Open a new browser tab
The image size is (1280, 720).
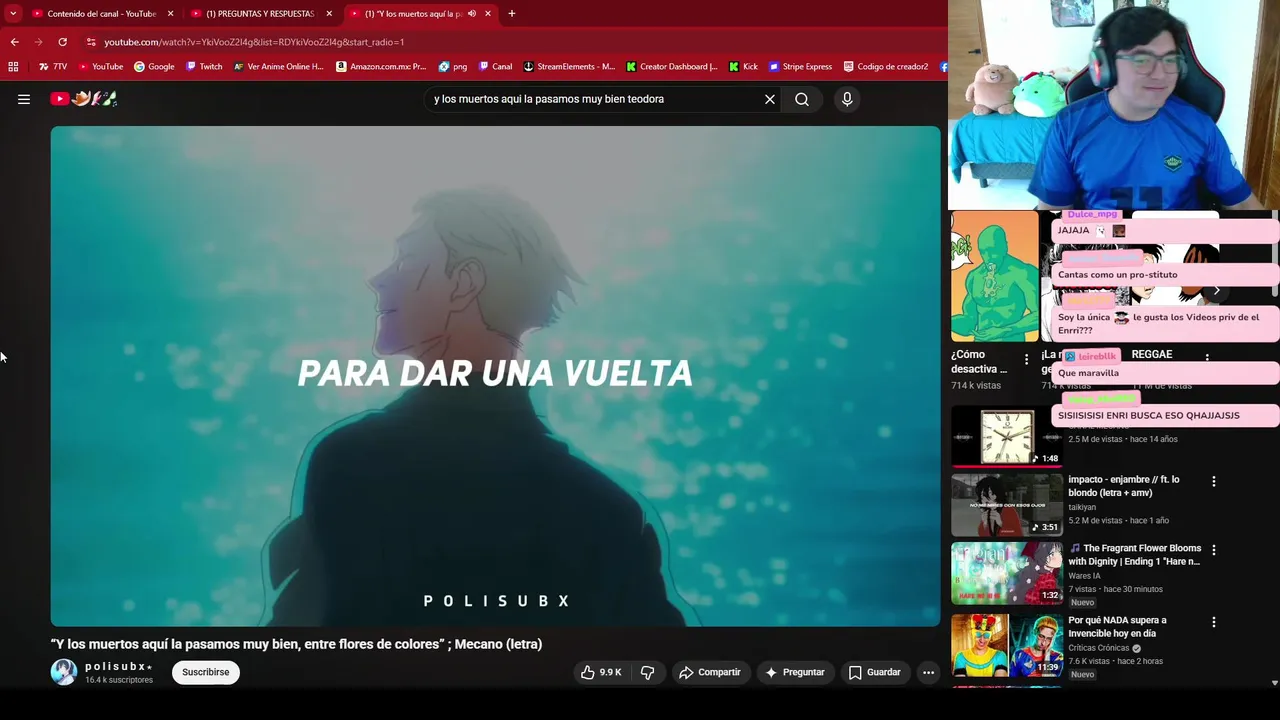click(x=512, y=14)
